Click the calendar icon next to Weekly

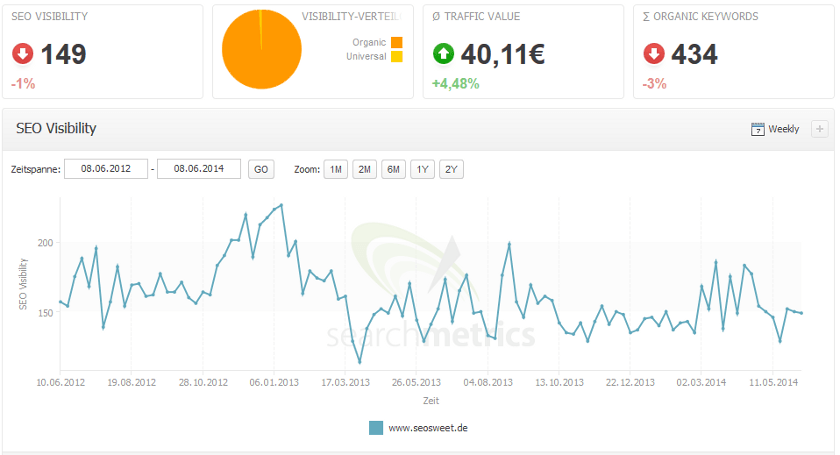point(757,129)
